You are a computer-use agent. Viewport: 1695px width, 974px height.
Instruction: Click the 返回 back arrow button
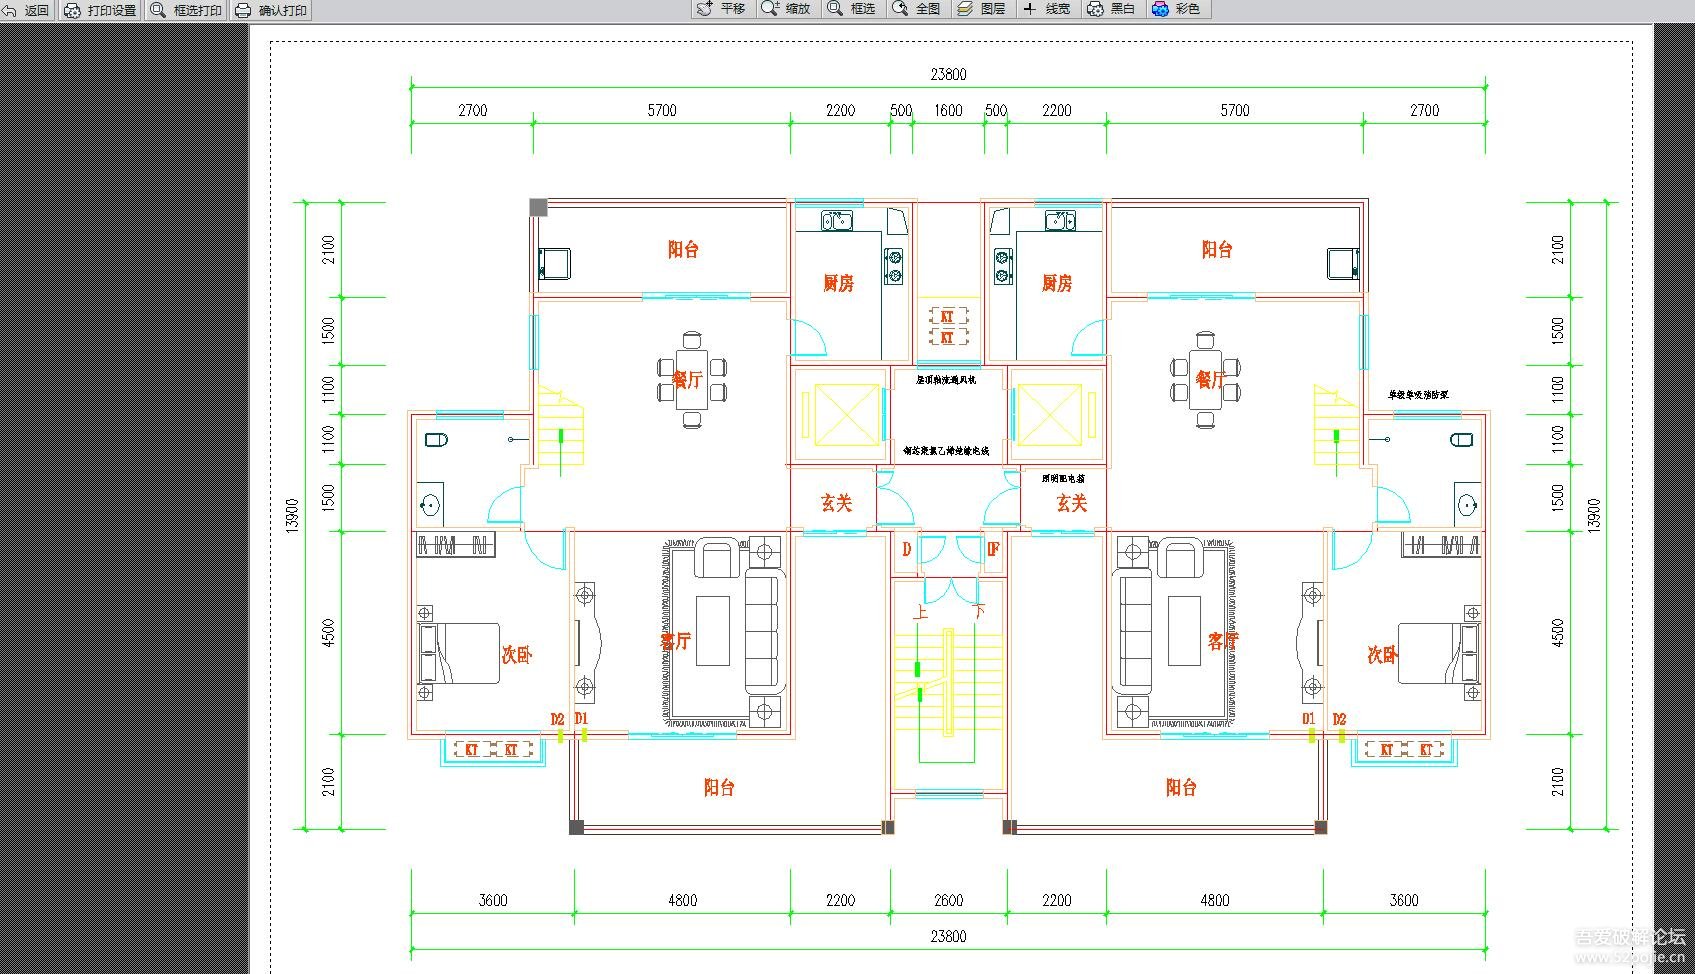27,10
